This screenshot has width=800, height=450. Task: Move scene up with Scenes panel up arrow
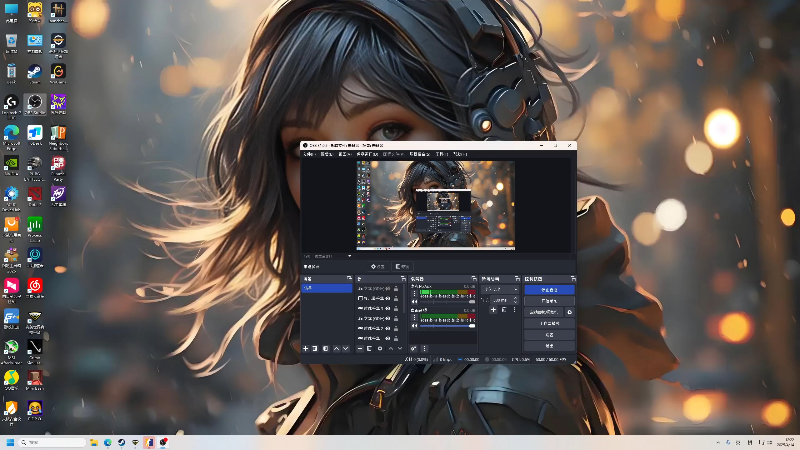click(x=336, y=348)
